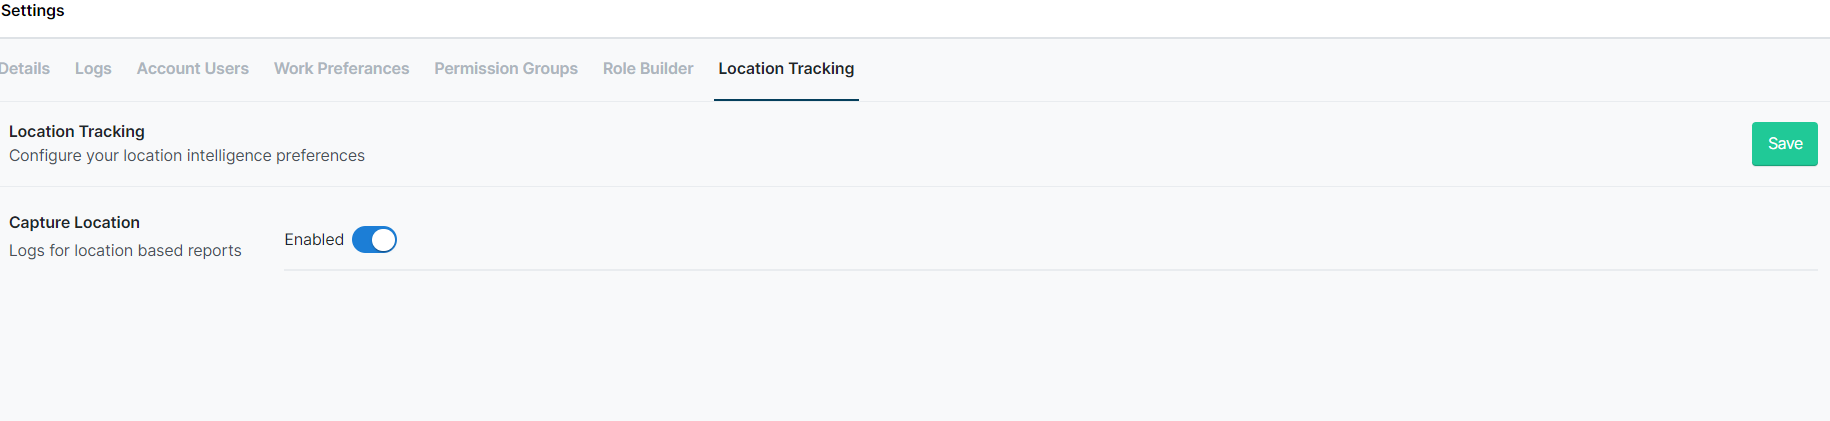Image resolution: width=1830 pixels, height=421 pixels.
Task: Disable the Capture Location toggle
Action: pyautogui.click(x=374, y=240)
